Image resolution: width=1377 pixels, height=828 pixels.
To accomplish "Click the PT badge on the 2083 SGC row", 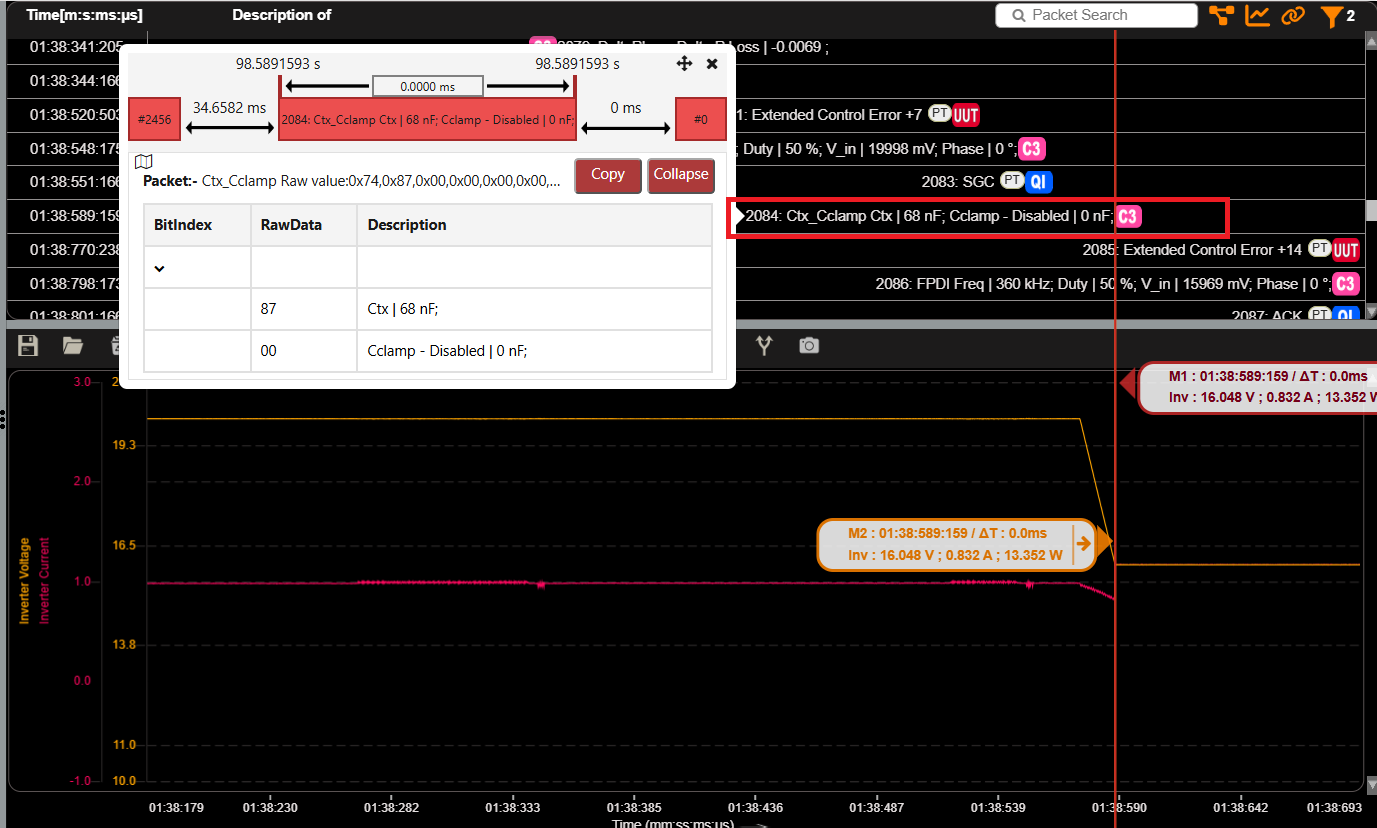I will click(1013, 181).
